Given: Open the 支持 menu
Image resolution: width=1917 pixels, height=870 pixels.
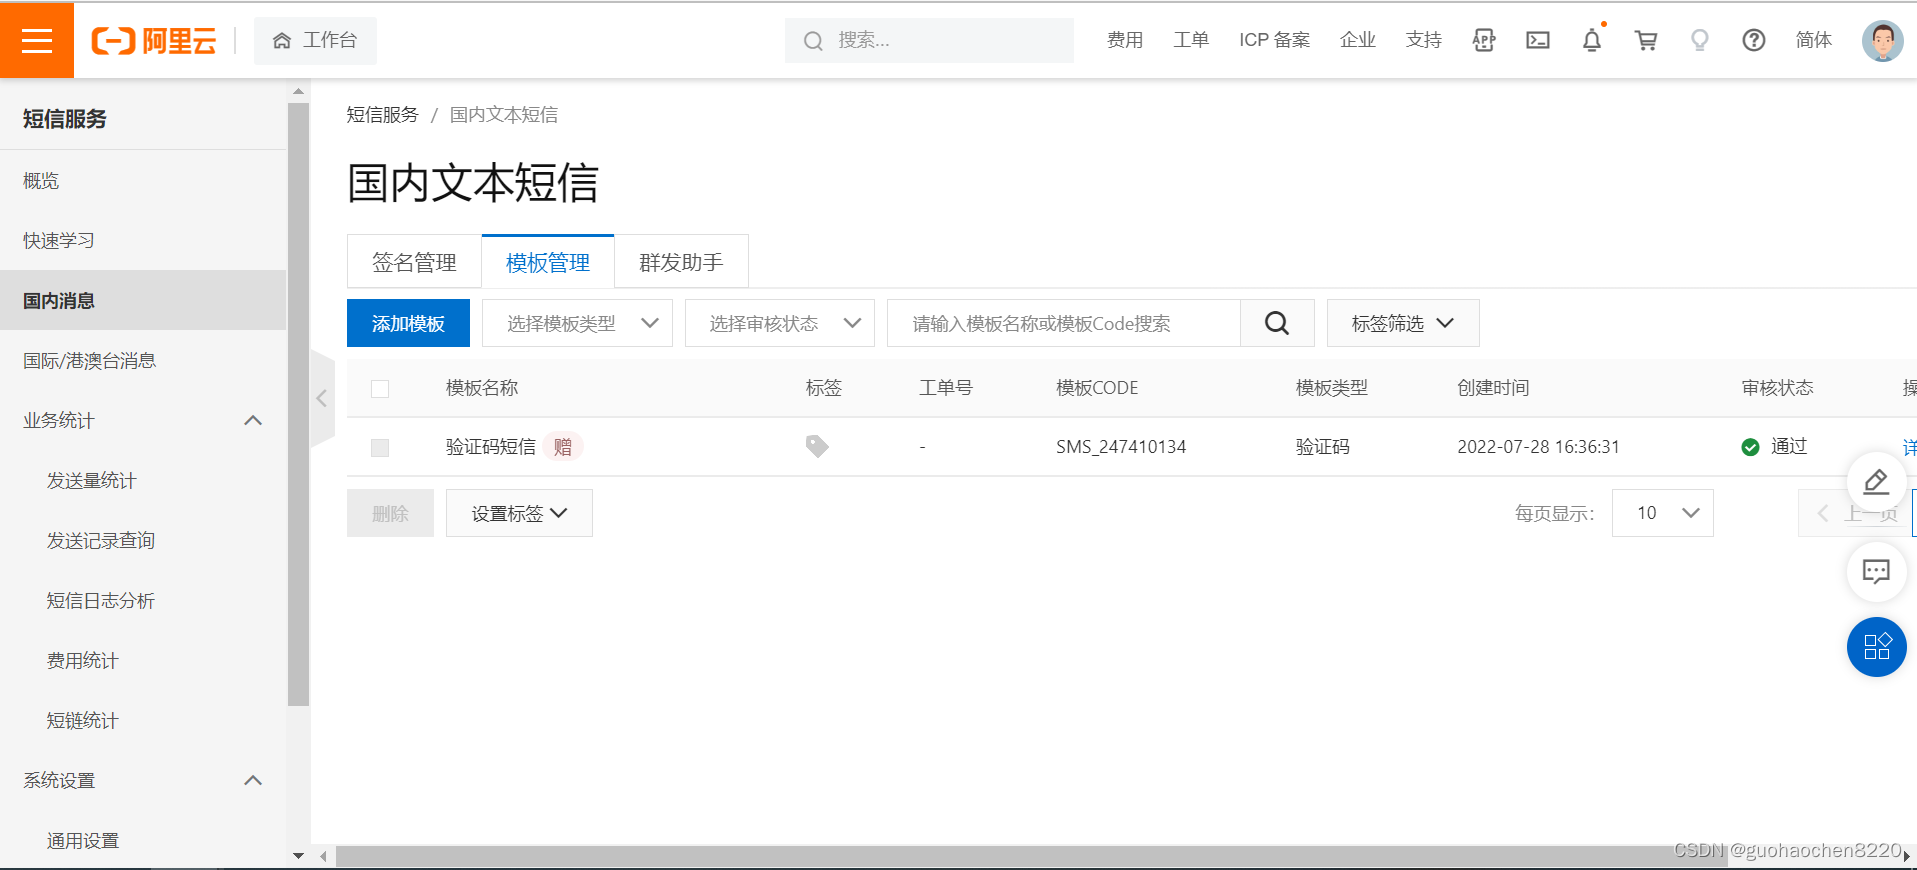Looking at the screenshot, I should (x=1424, y=40).
